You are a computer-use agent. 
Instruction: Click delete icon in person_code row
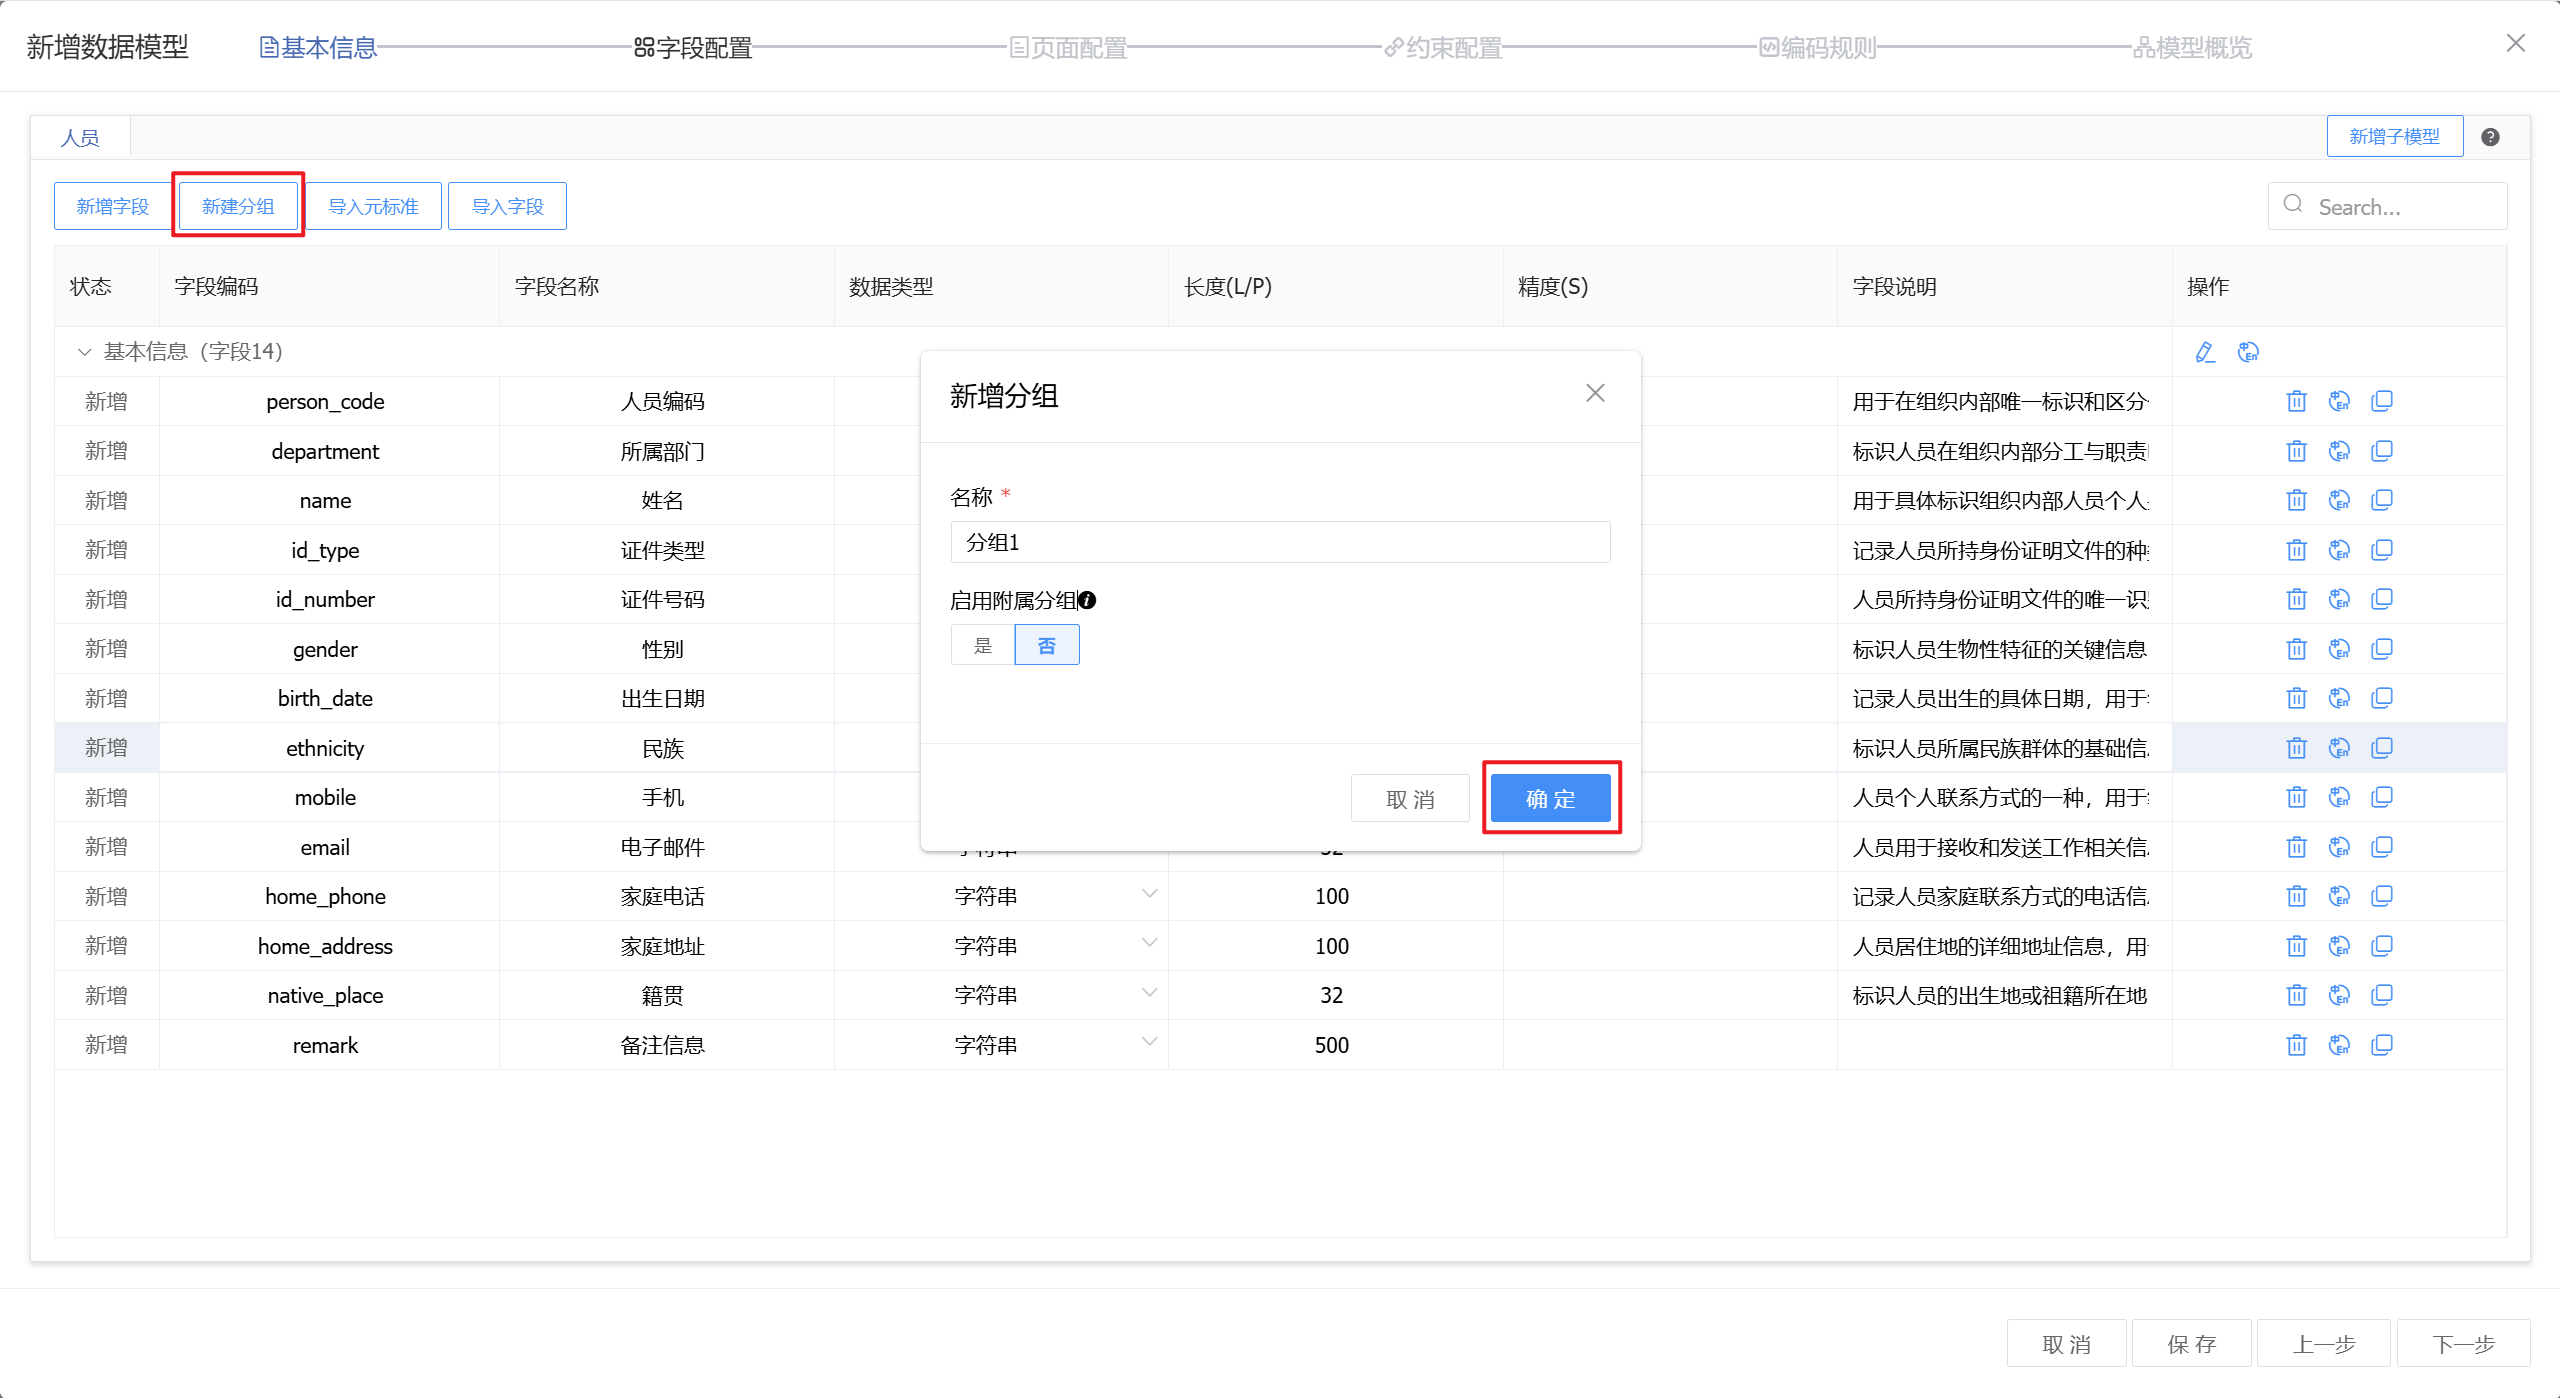coord(2296,401)
